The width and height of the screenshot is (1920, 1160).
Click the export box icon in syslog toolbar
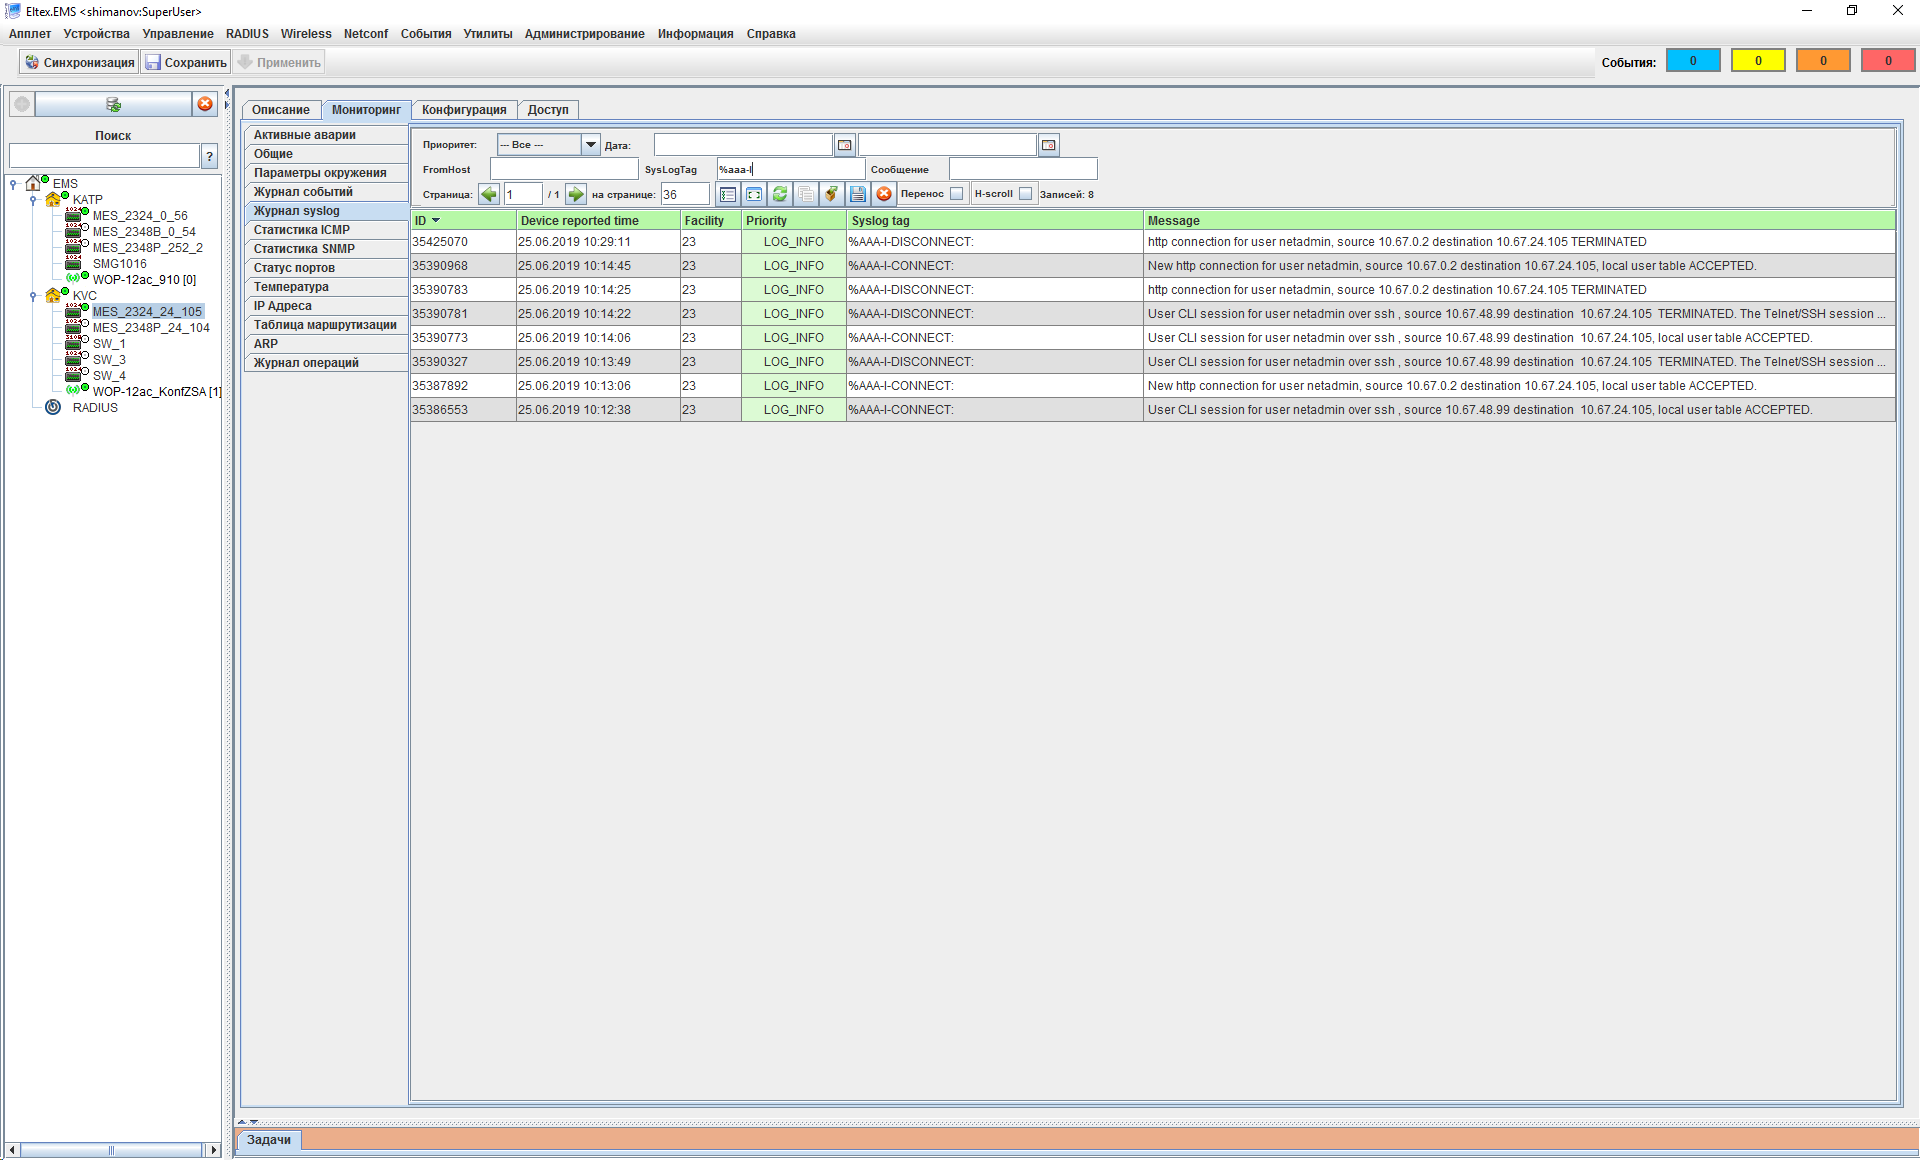(x=832, y=194)
